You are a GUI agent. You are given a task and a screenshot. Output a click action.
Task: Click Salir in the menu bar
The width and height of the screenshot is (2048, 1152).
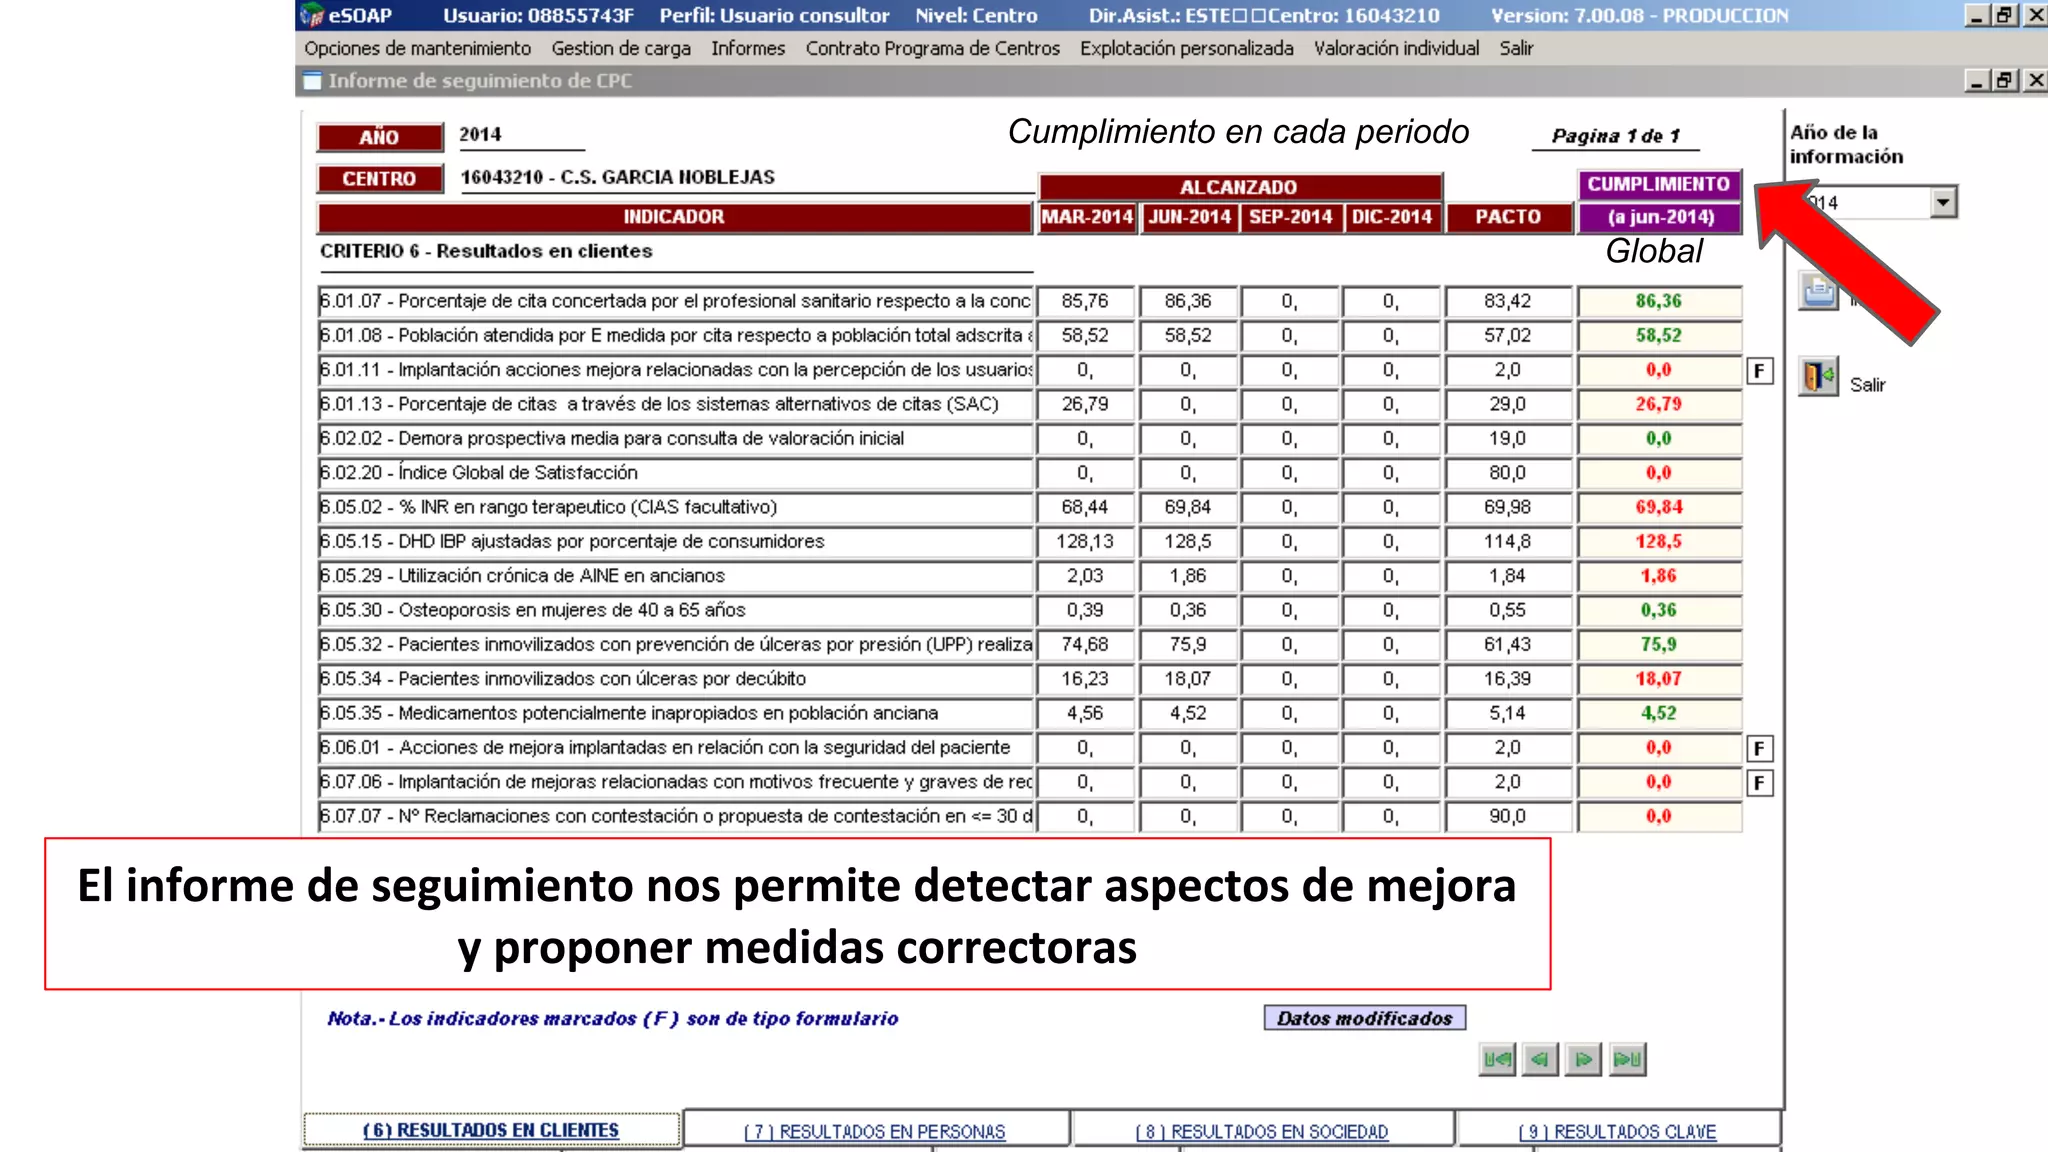(x=1516, y=48)
